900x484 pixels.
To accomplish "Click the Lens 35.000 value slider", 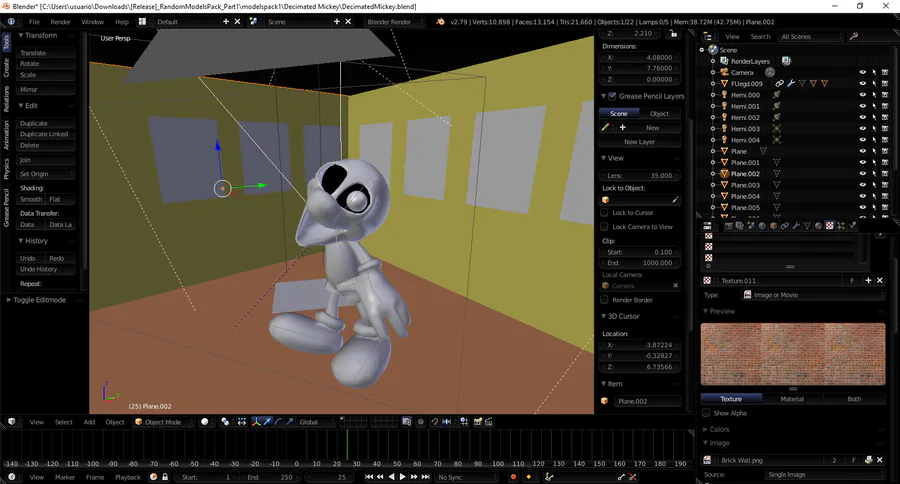I will tap(640, 175).
